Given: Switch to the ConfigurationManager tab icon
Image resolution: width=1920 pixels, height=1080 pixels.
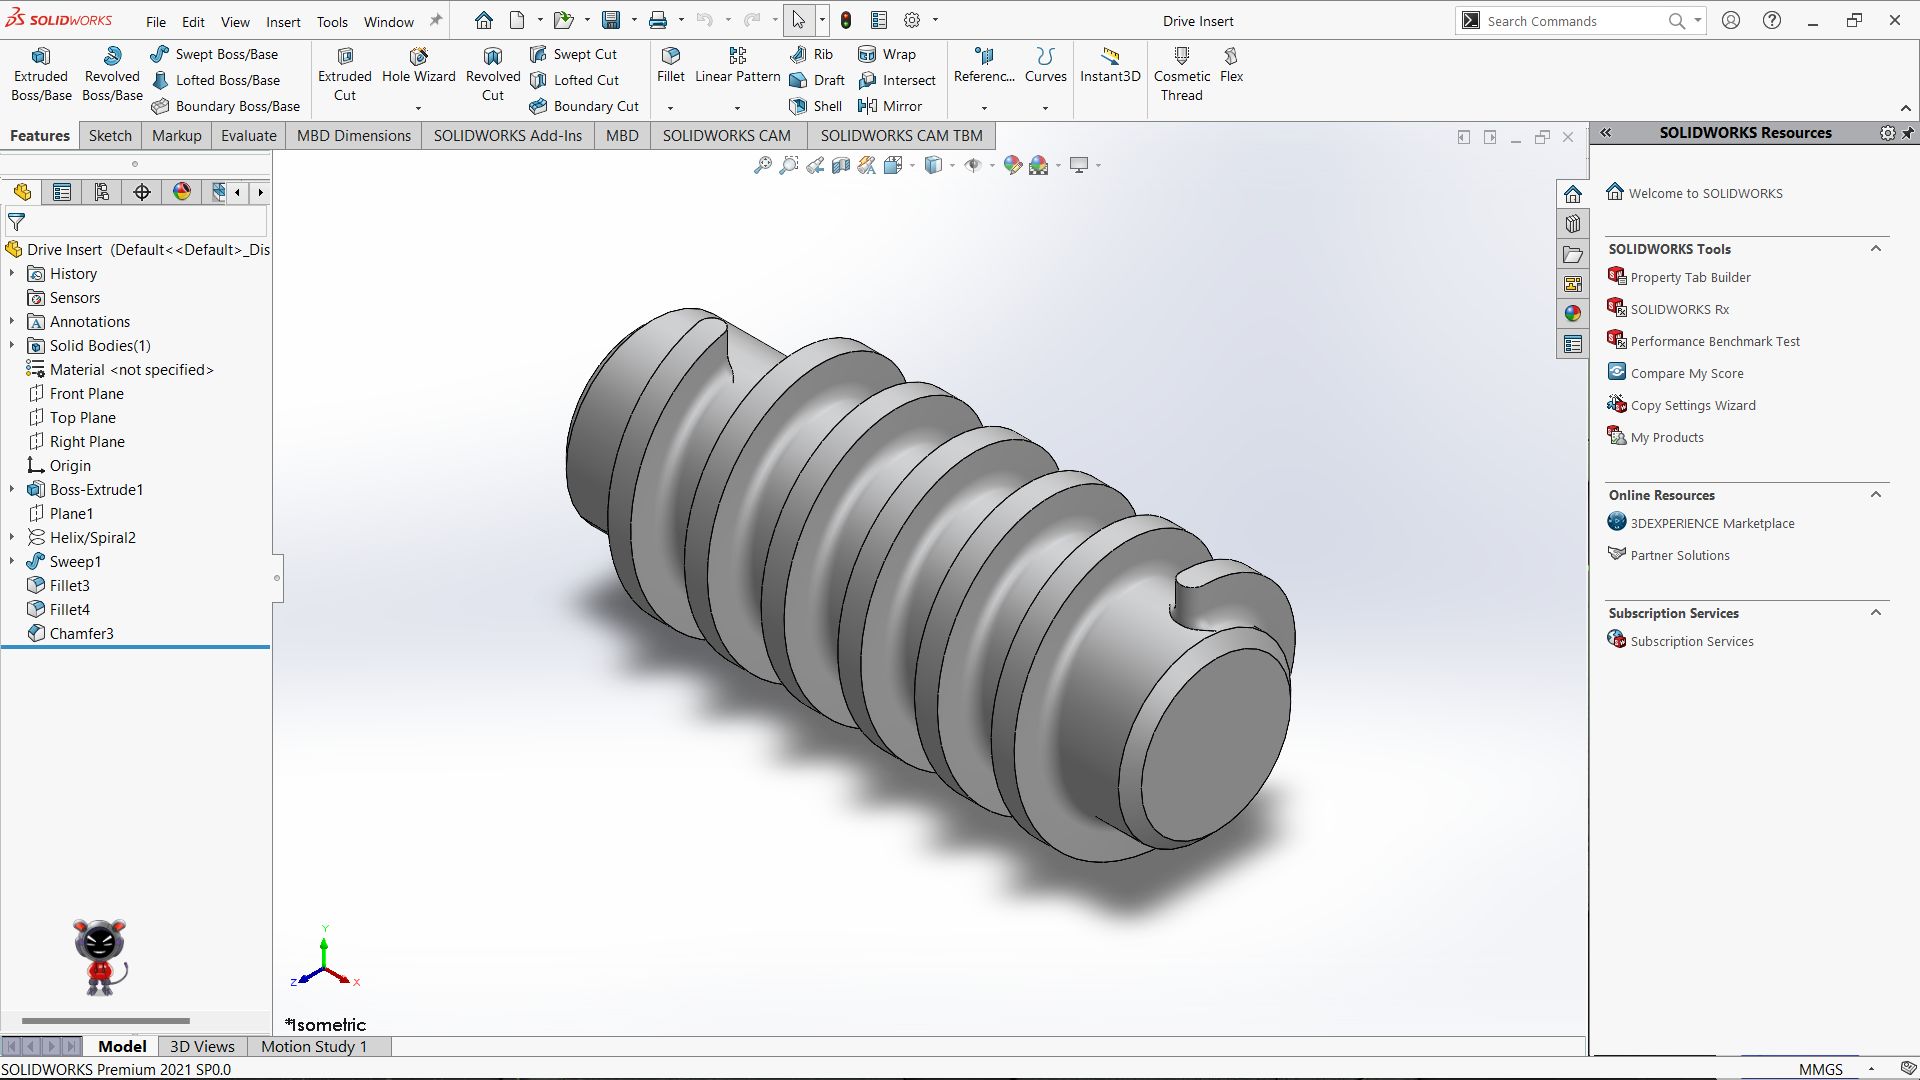Looking at the screenshot, I should pyautogui.click(x=102, y=192).
